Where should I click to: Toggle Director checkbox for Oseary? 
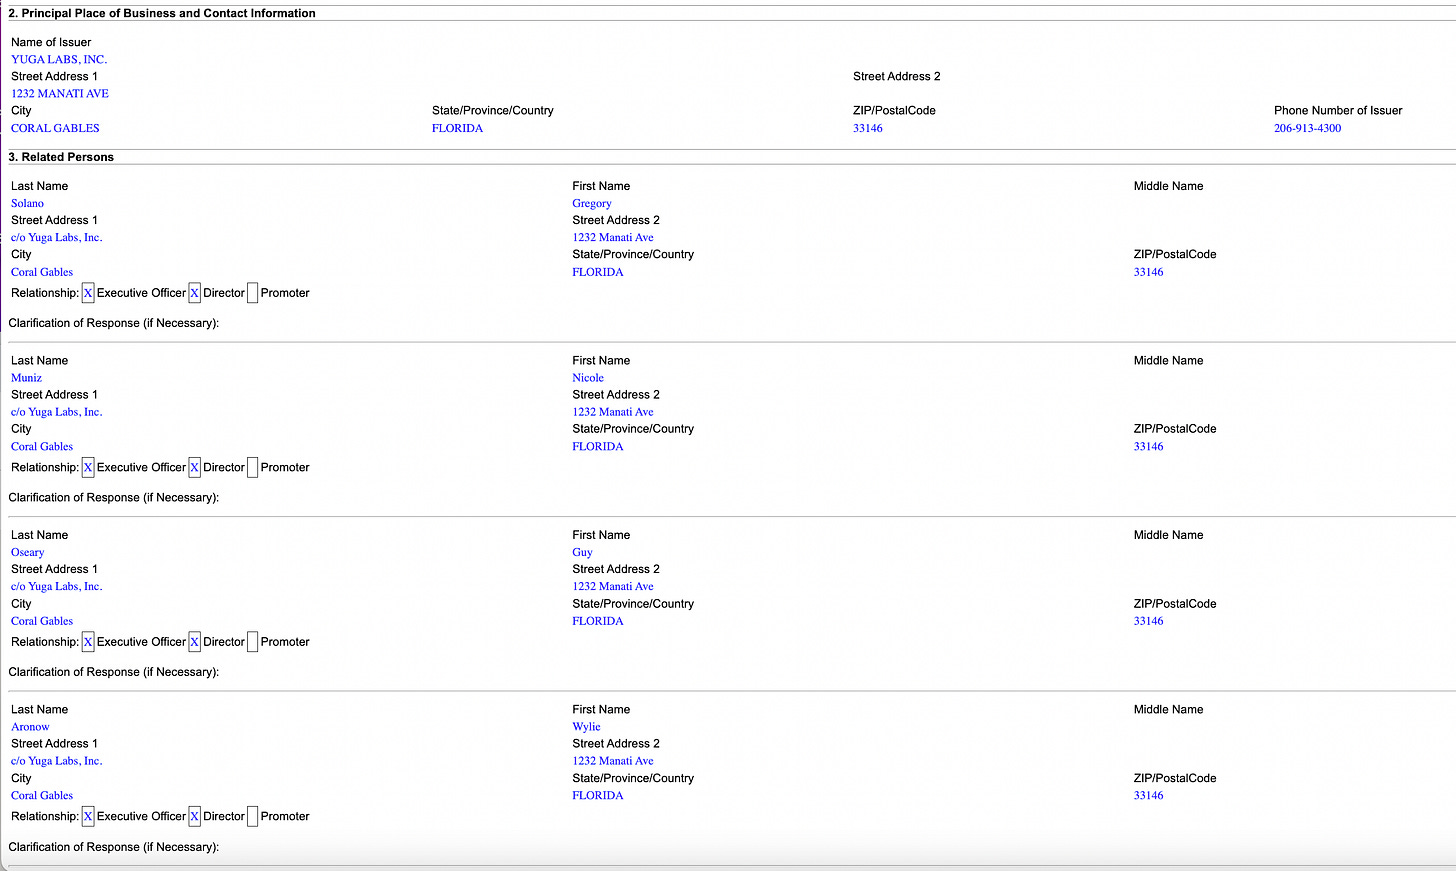194,642
